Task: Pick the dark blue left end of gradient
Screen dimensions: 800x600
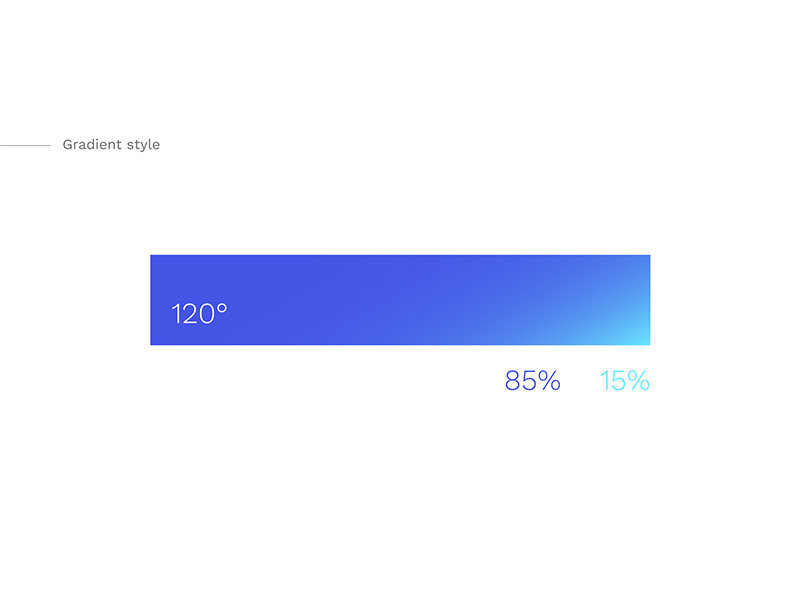Action: 156,300
